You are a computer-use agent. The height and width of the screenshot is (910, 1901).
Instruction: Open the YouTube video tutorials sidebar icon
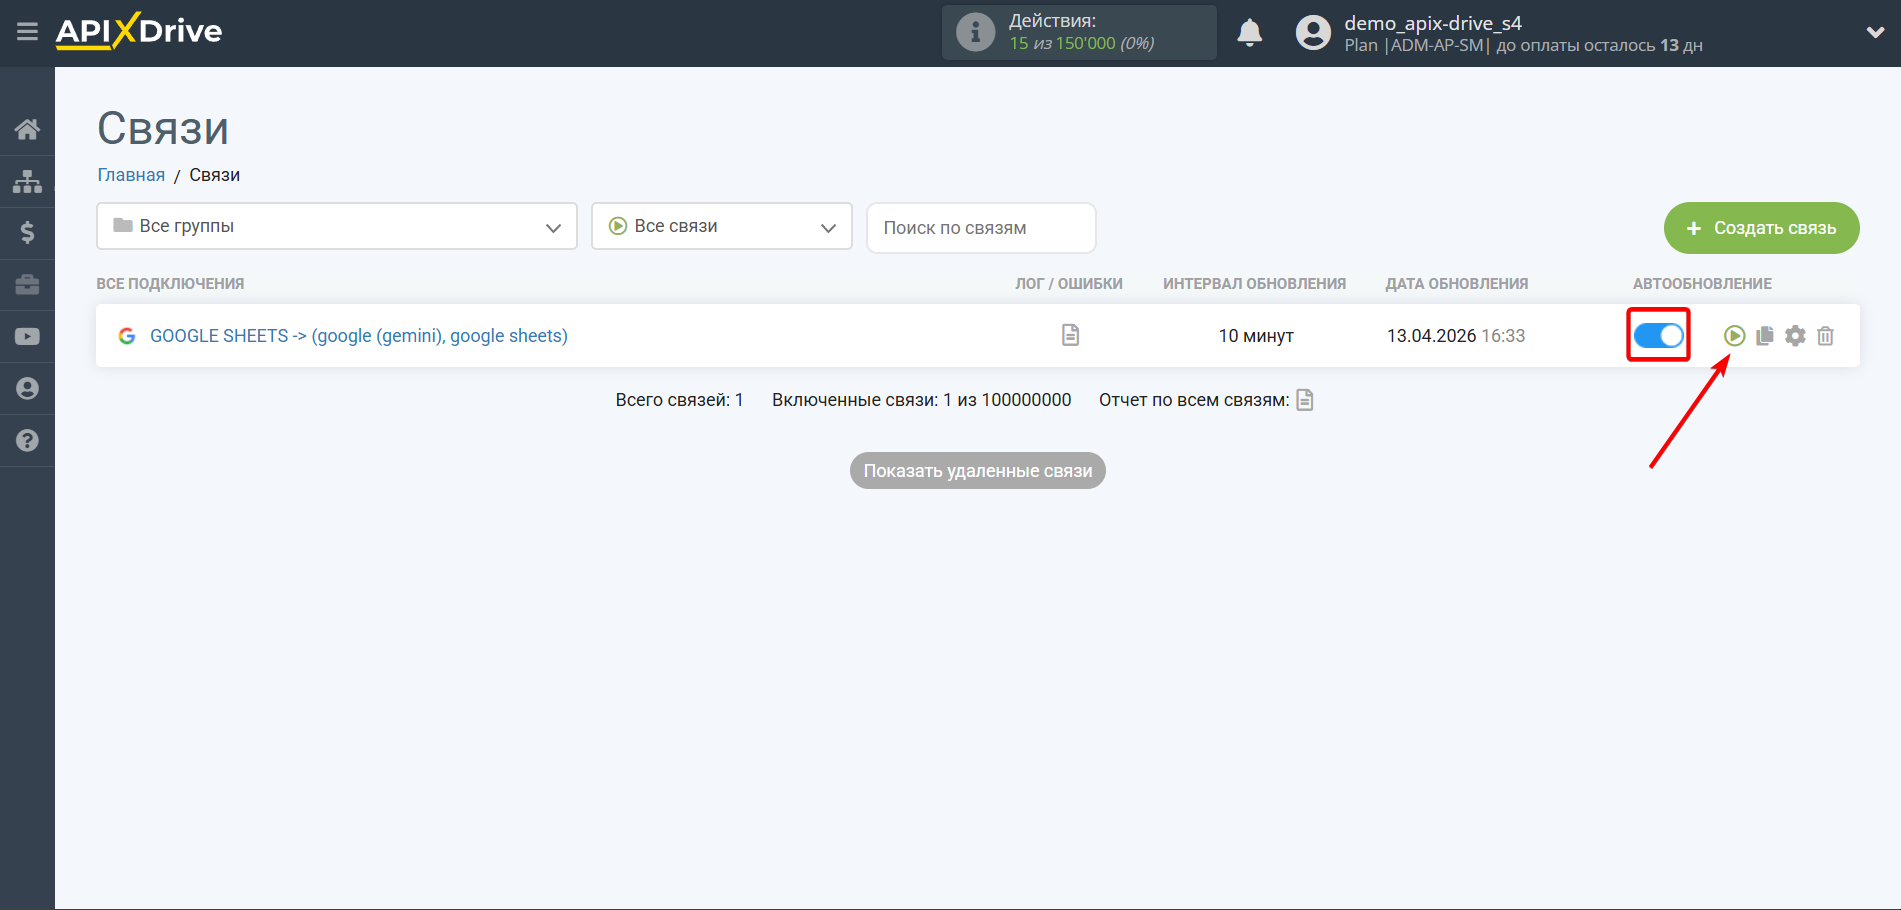(x=27, y=337)
